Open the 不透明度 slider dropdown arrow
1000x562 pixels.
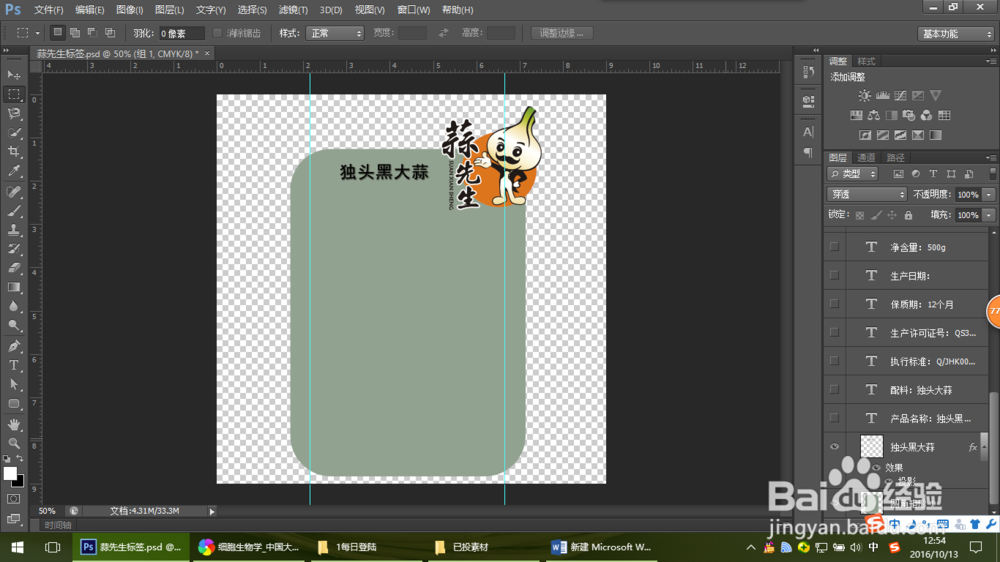[x=989, y=195]
